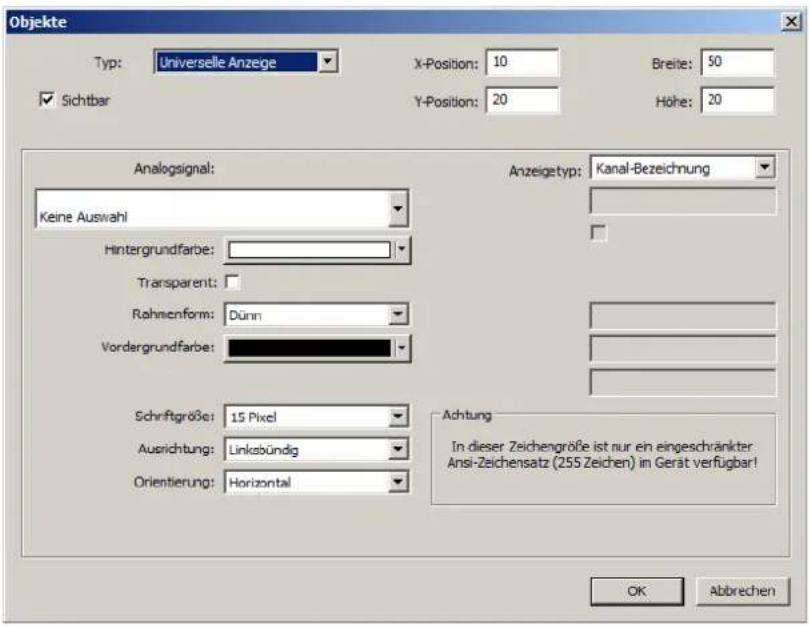809x626 pixels.
Task: Click the Breite input field
Action: (737, 62)
